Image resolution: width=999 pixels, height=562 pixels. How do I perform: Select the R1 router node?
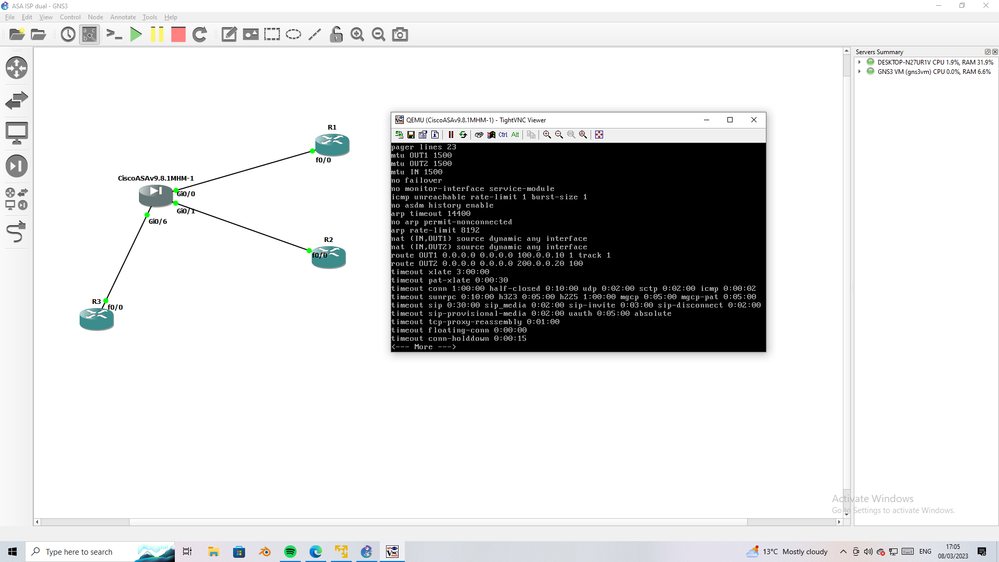pos(332,145)
